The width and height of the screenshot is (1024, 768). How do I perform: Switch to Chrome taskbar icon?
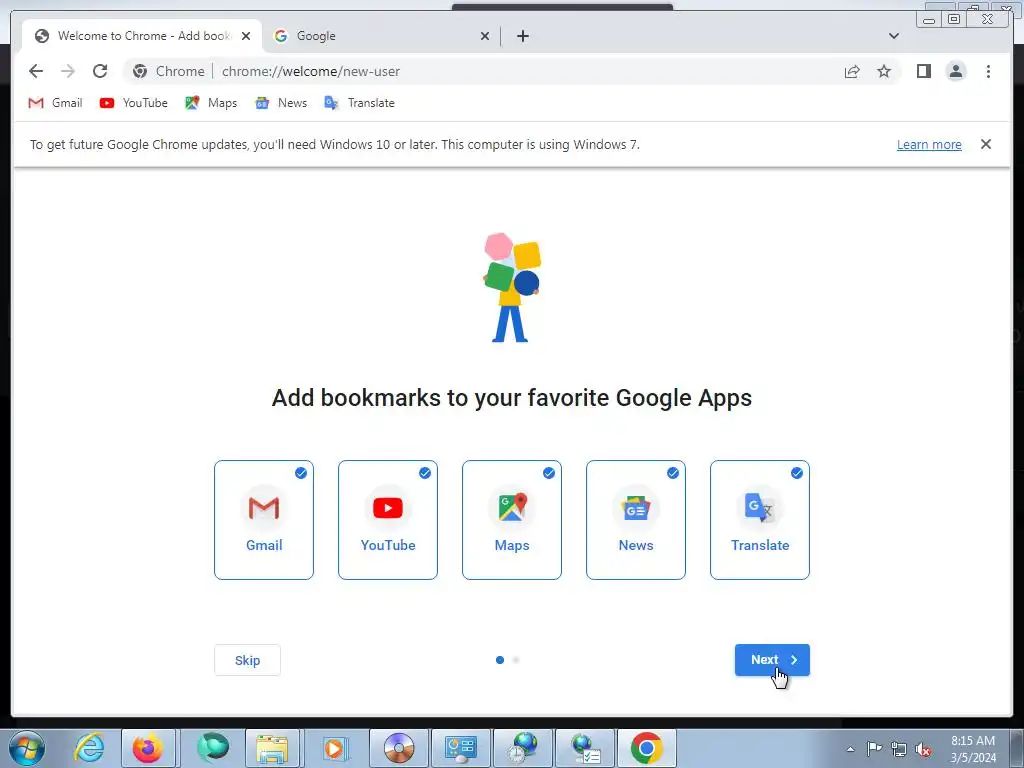[647, 748]
